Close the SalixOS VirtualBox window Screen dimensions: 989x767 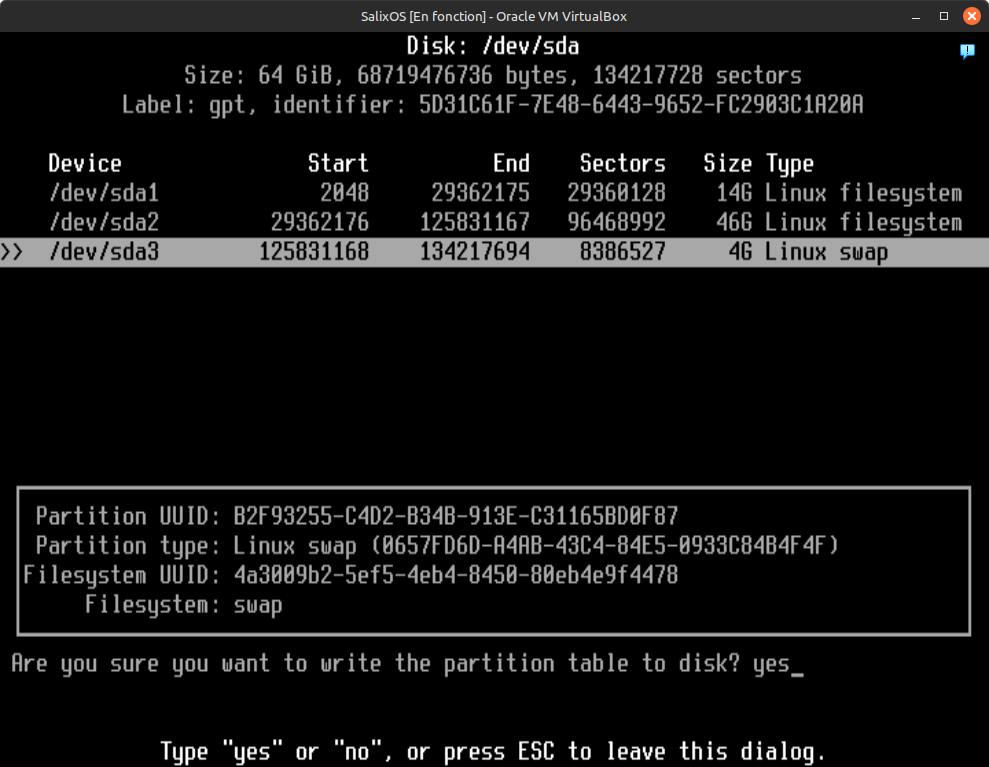970,16
